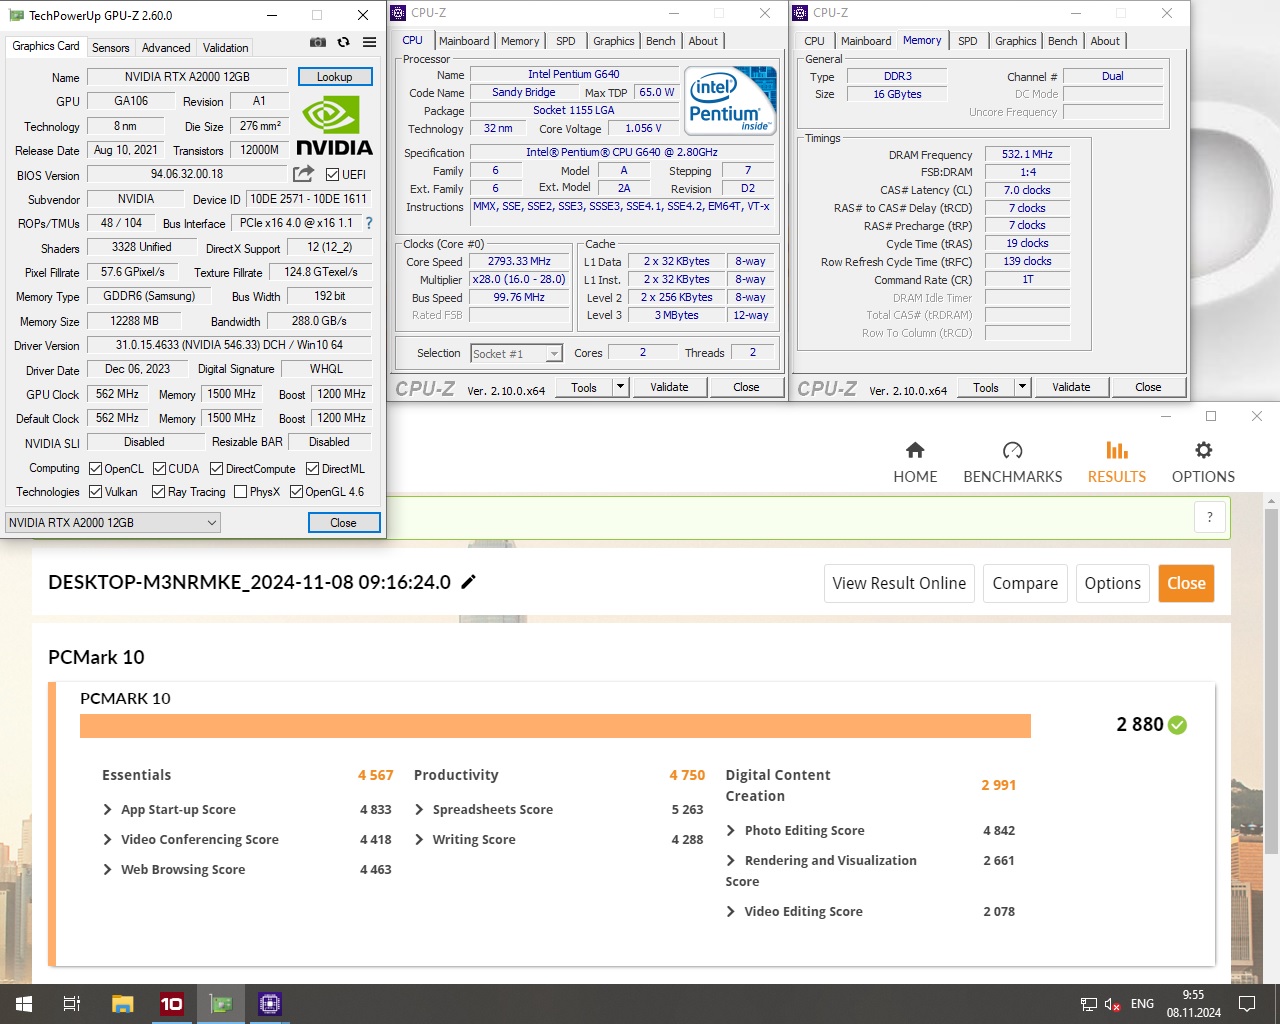Switch to GPU-Z Validation tab

225,48
